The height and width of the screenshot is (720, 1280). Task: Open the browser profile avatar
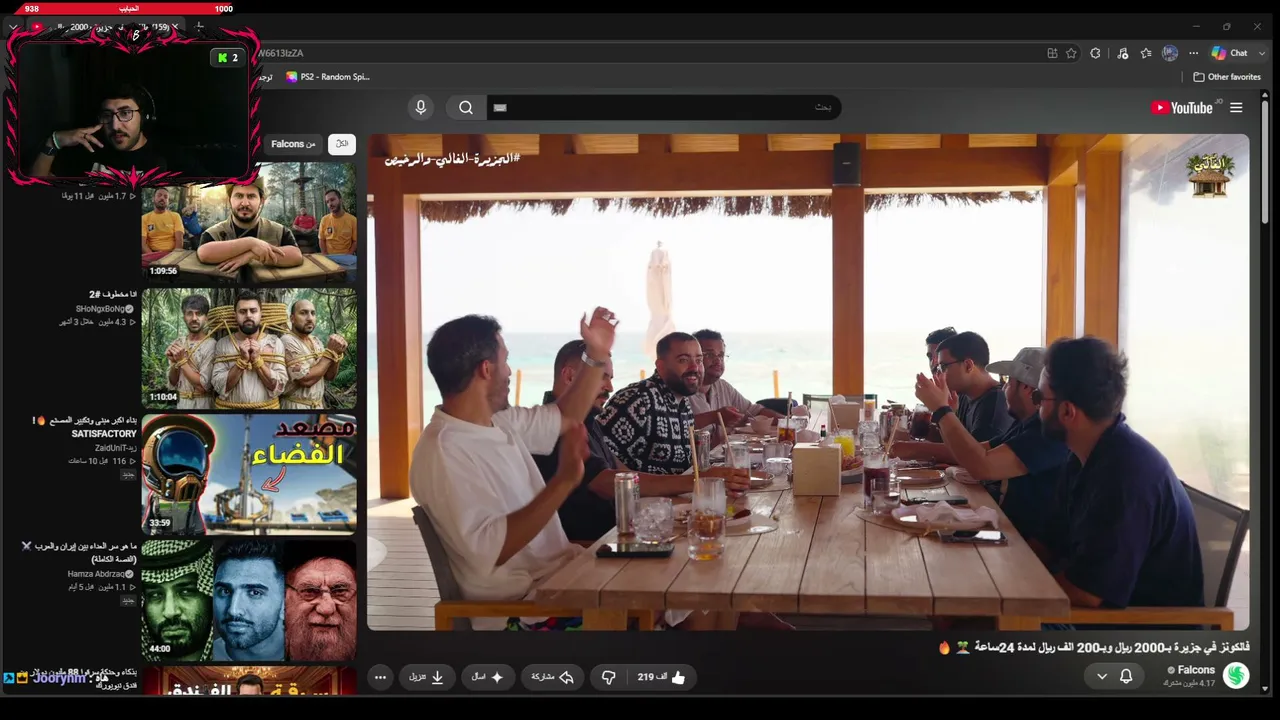[x=1170, y=53]
